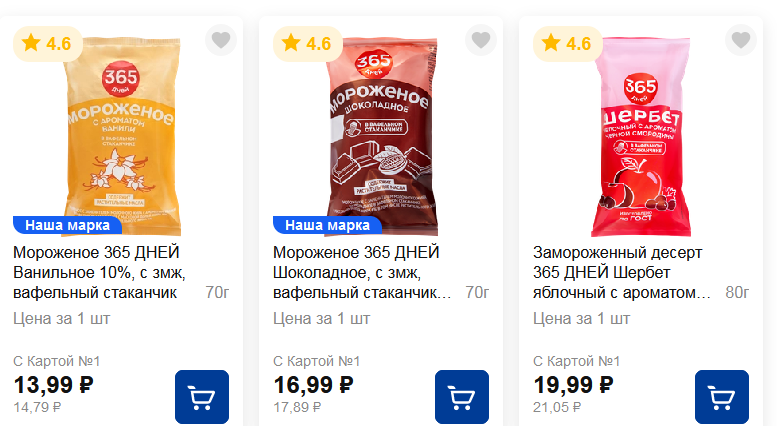
Task: Open vanilla ice cream product image
Action: pyautogui.click(x=121, y=136)
